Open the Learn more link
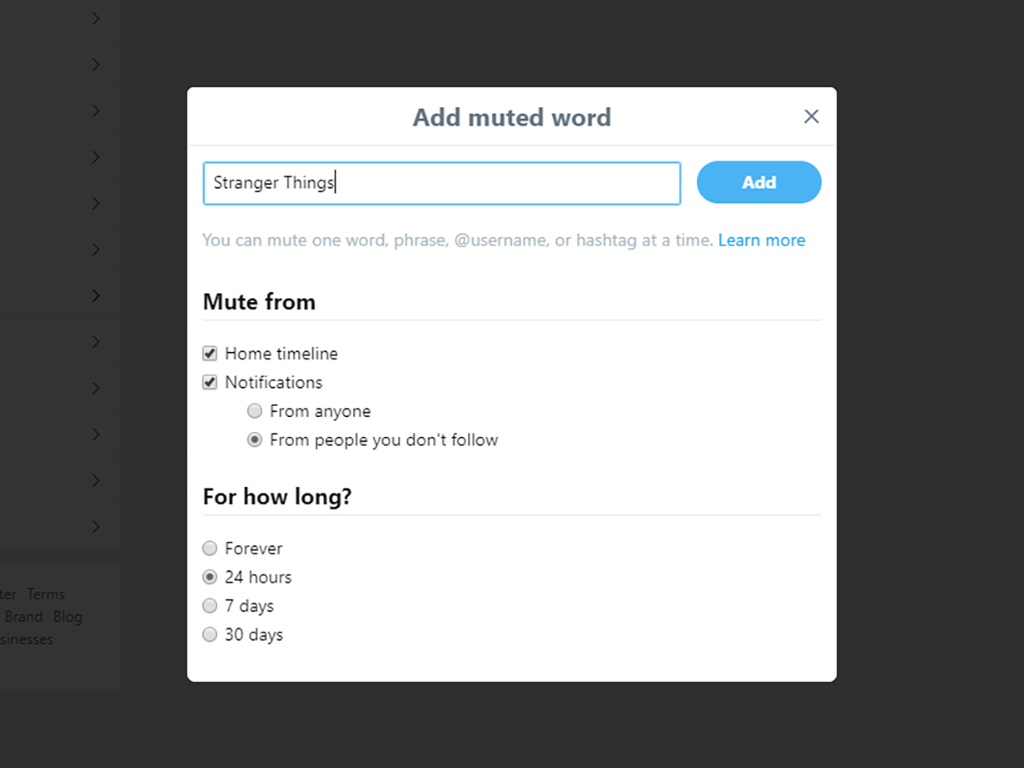The height and width of the screenshot is (768, 1024). coord(761,240)
